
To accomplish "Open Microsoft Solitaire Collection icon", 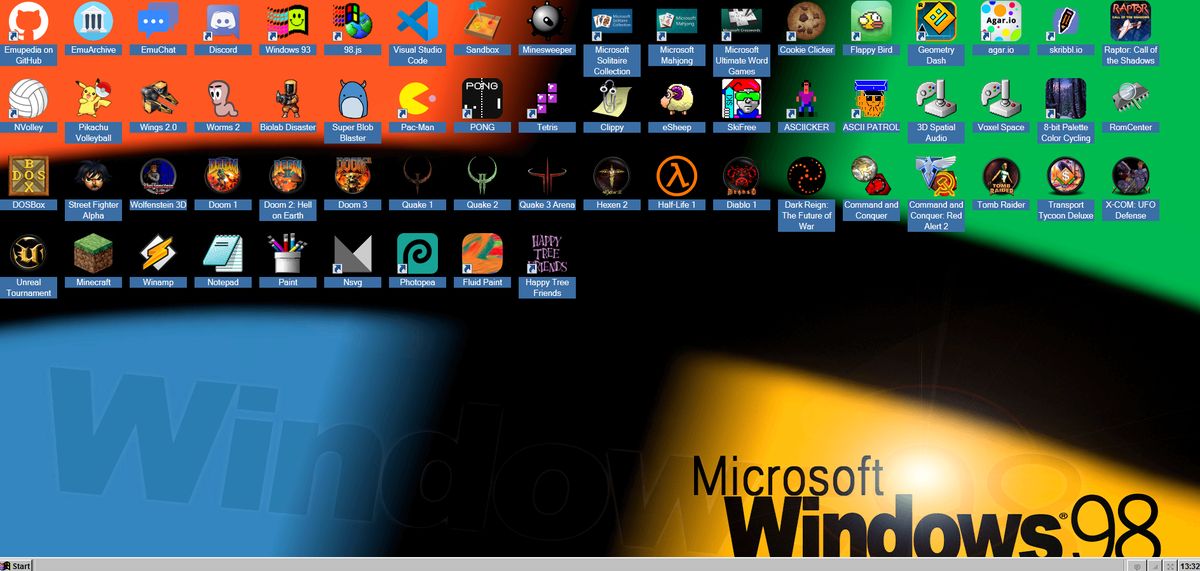I will [612, 21].
